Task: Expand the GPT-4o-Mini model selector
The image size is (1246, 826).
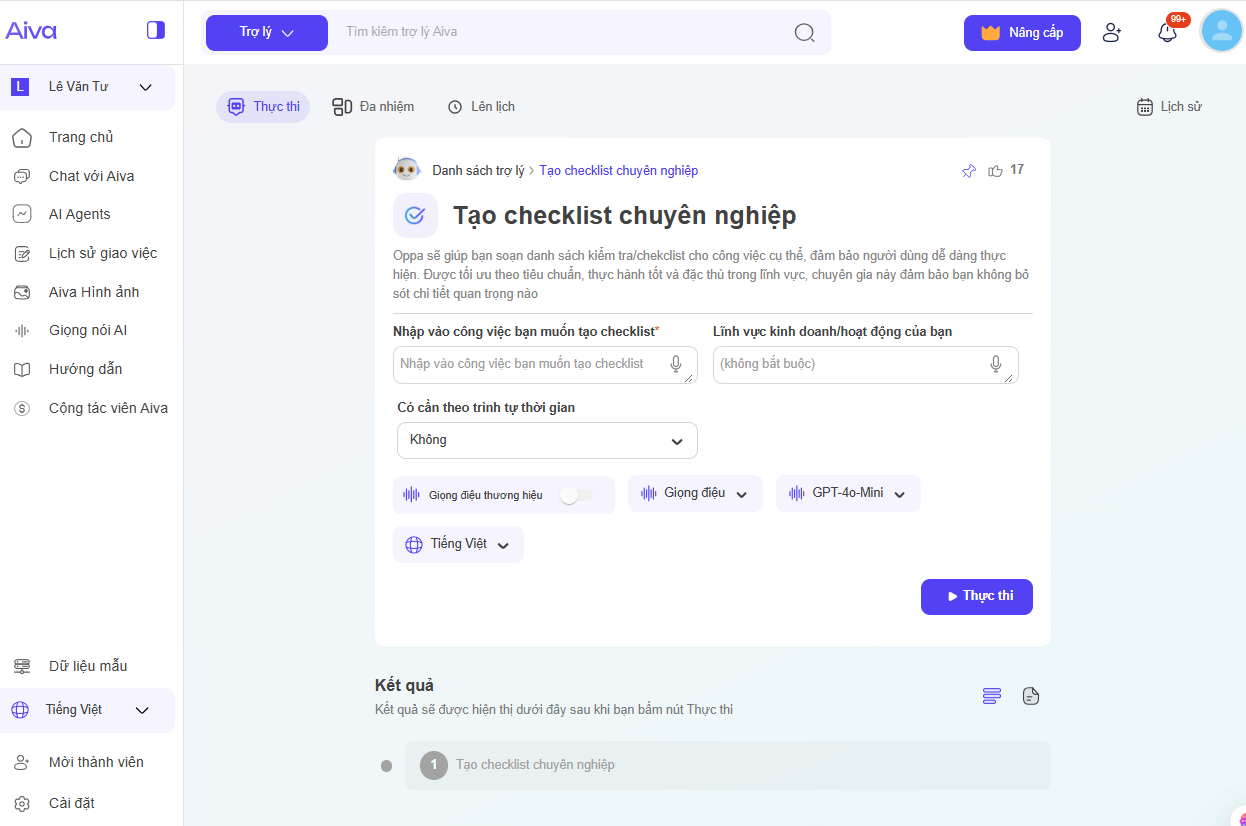Action: (847, 494)
